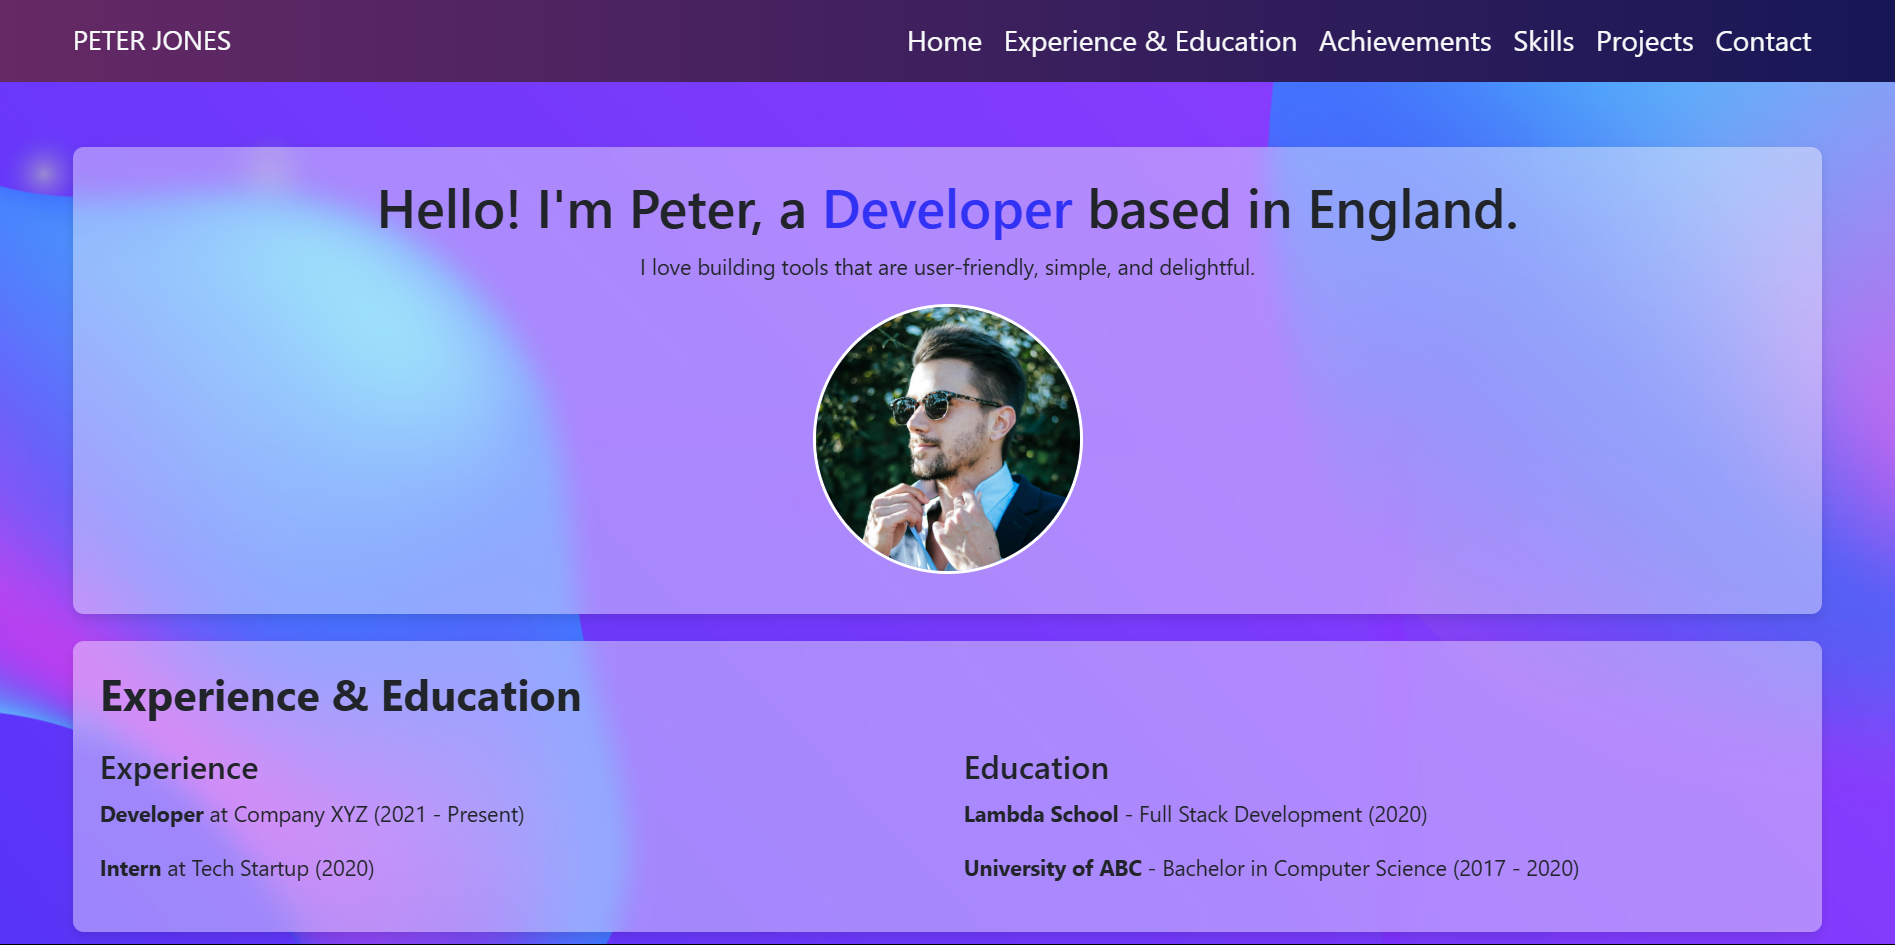Click "University of ABC - Bachelor" entry
The height and width of the screenshot is (945, 1895).
click(1271, 868)
